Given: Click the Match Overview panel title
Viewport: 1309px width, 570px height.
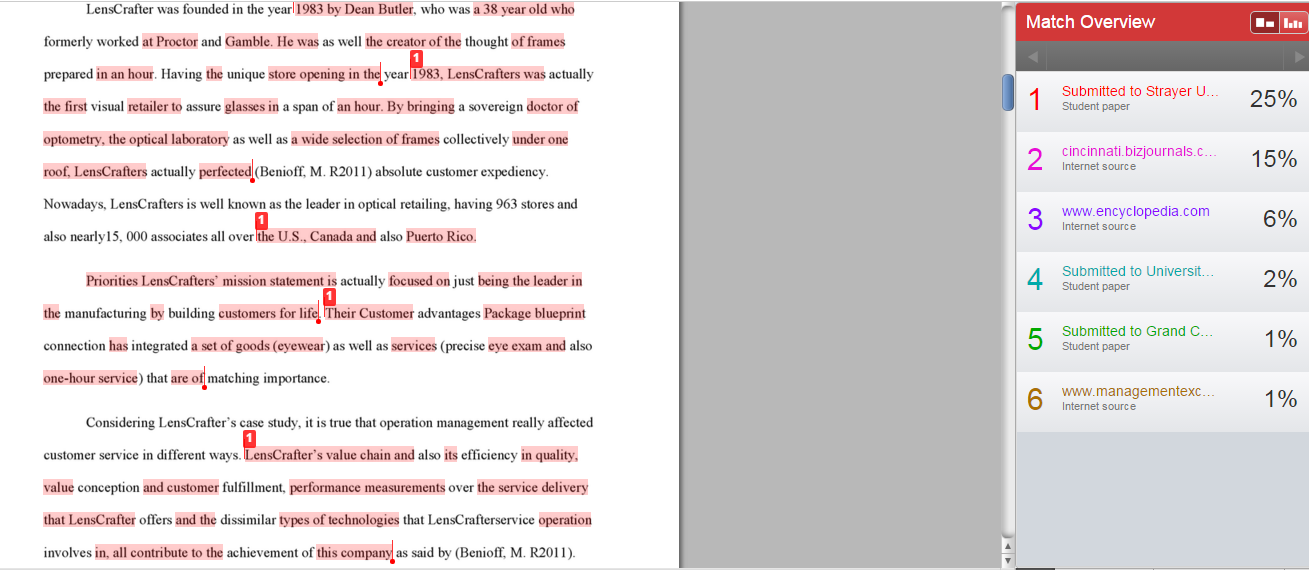Looking at the screenshot, I should 1090,22.
